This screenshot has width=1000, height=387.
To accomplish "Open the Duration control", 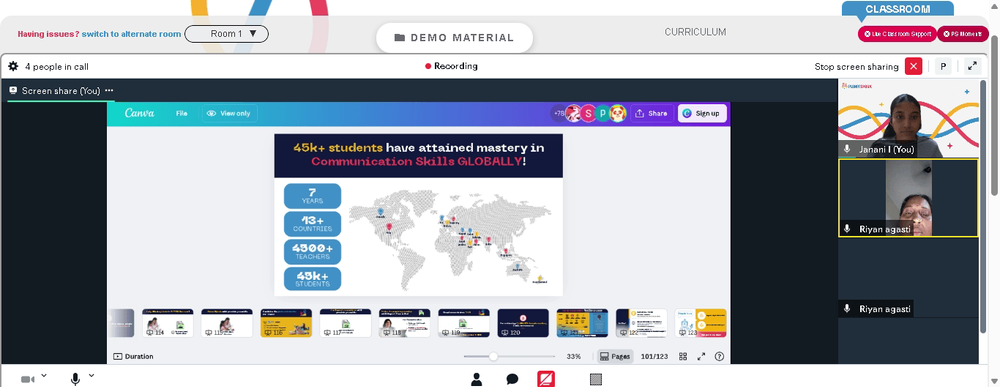I will (x=133, y=356).
